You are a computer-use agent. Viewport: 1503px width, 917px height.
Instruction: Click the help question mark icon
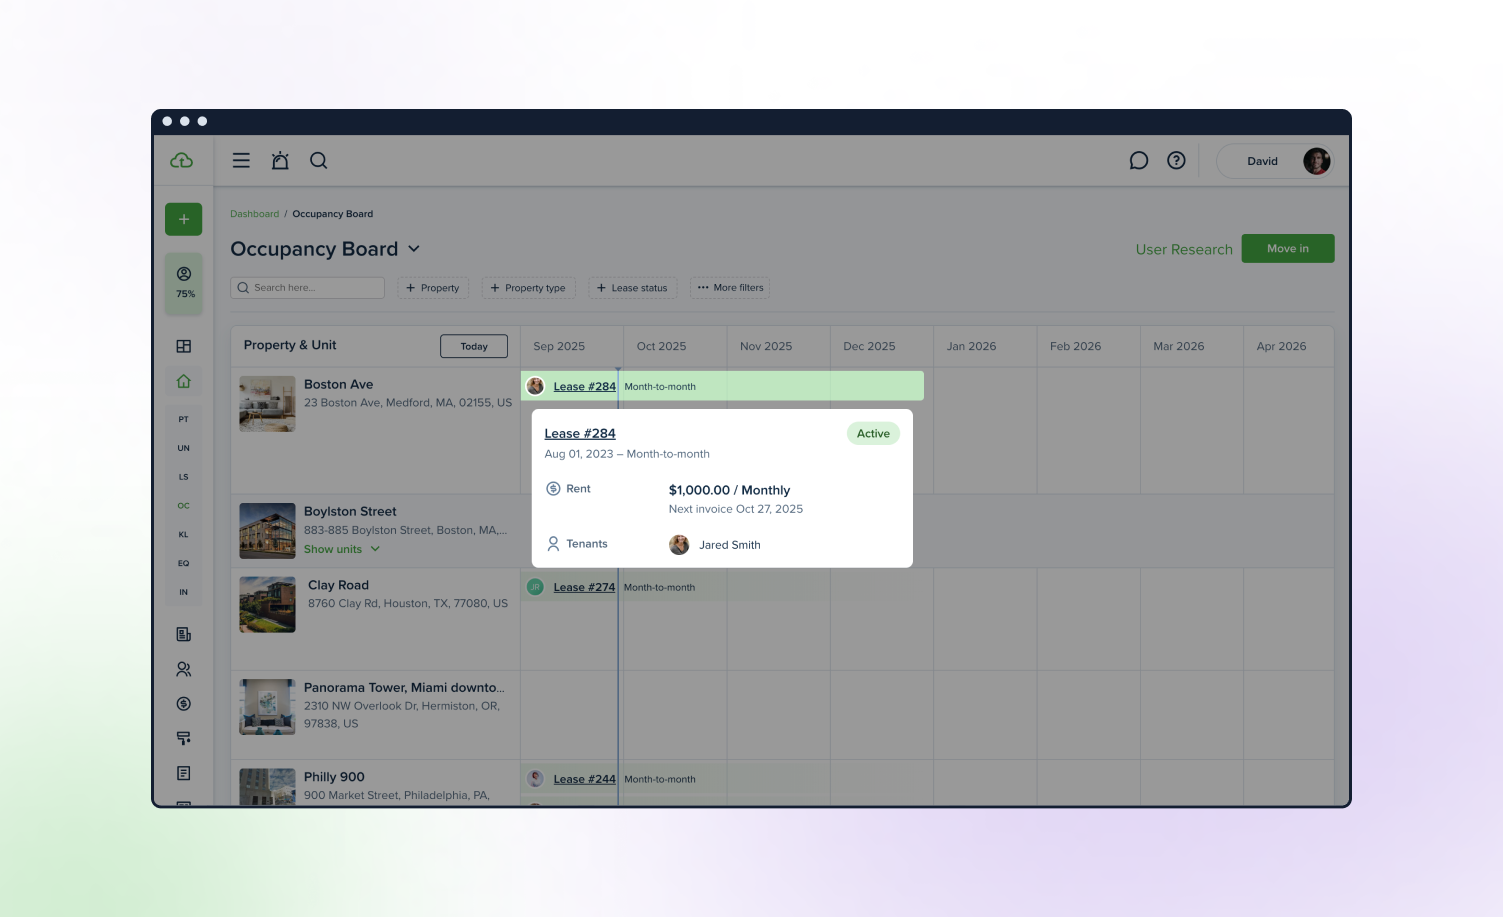point(1176,161)
